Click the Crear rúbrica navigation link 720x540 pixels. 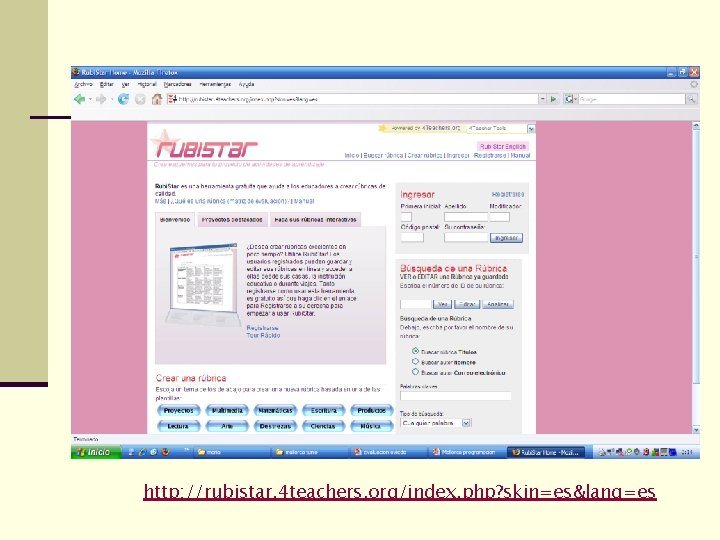[425, 156]
